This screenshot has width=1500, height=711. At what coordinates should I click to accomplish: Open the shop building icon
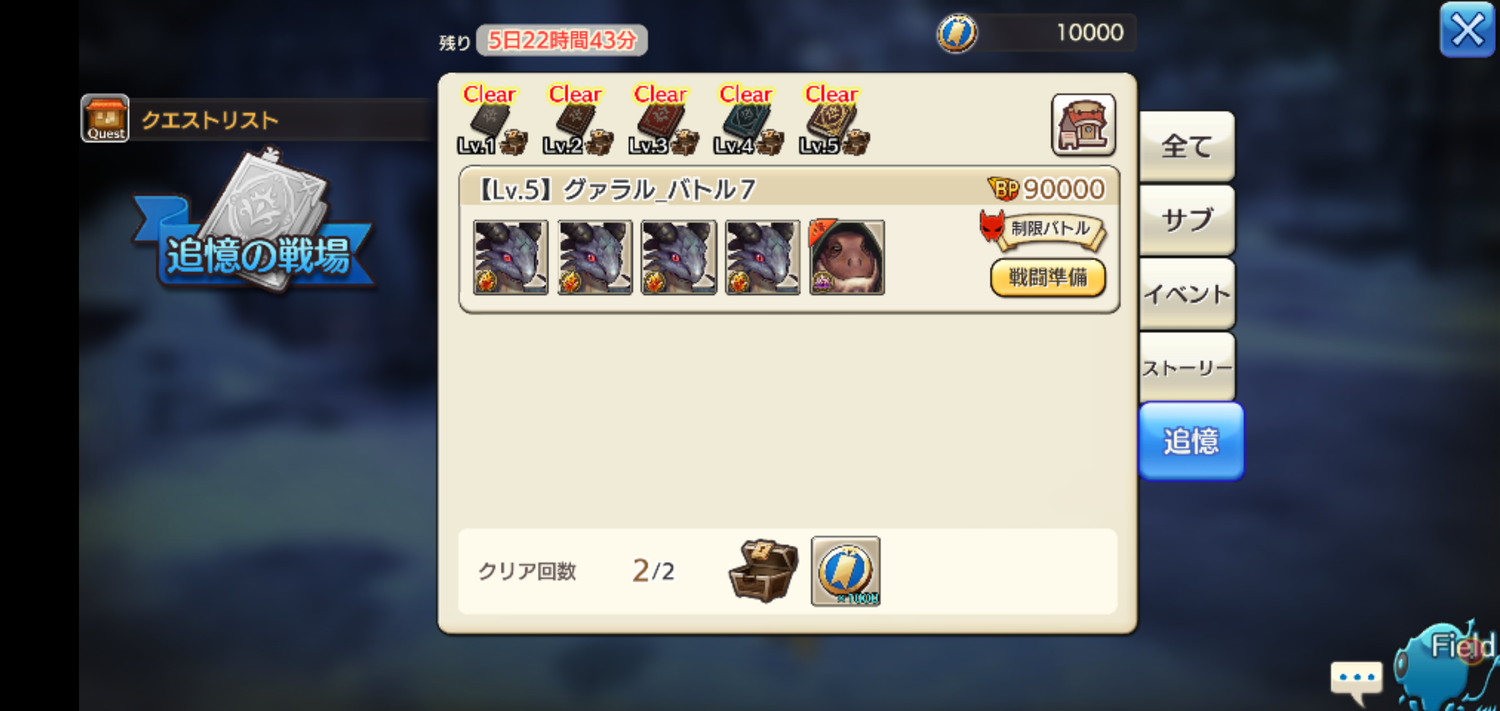(1083, 125)
